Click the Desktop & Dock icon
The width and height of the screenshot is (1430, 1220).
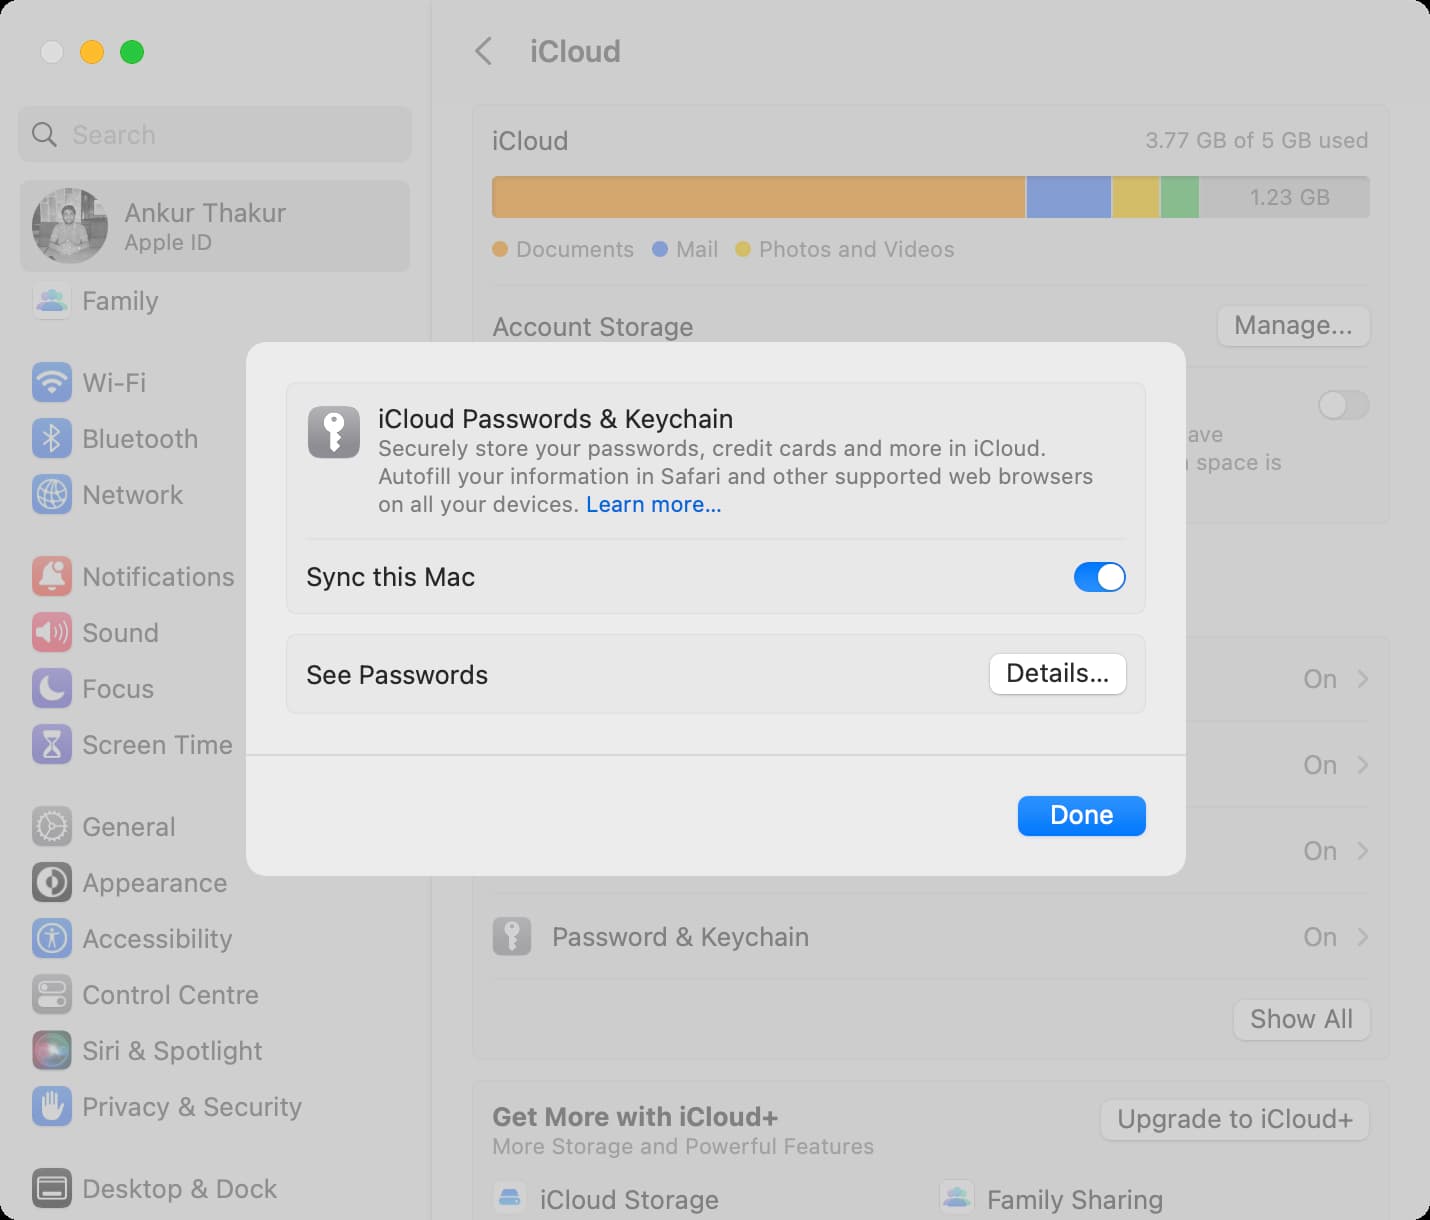tap(52, 1188)
